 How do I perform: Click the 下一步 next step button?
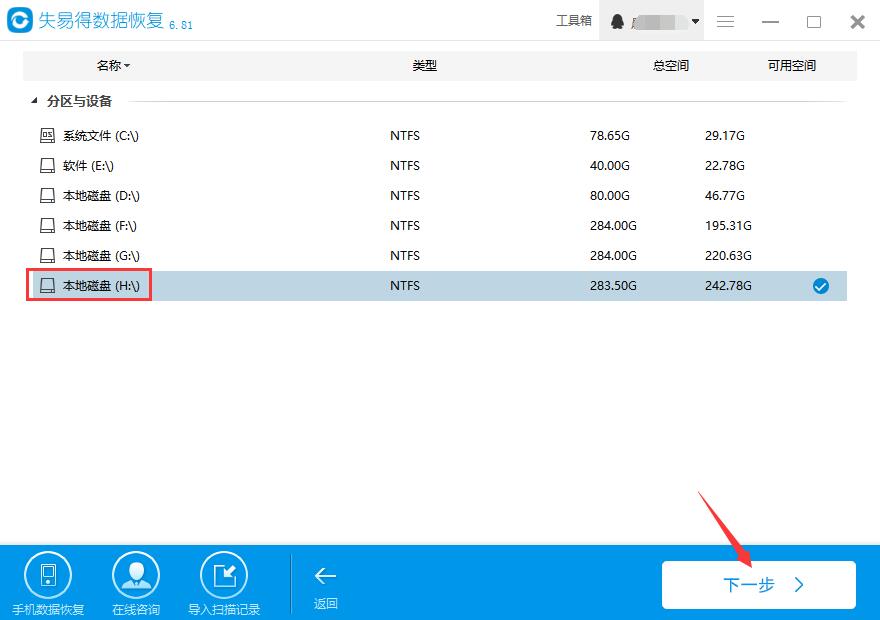pyautogui.click(x=759, y=585)
